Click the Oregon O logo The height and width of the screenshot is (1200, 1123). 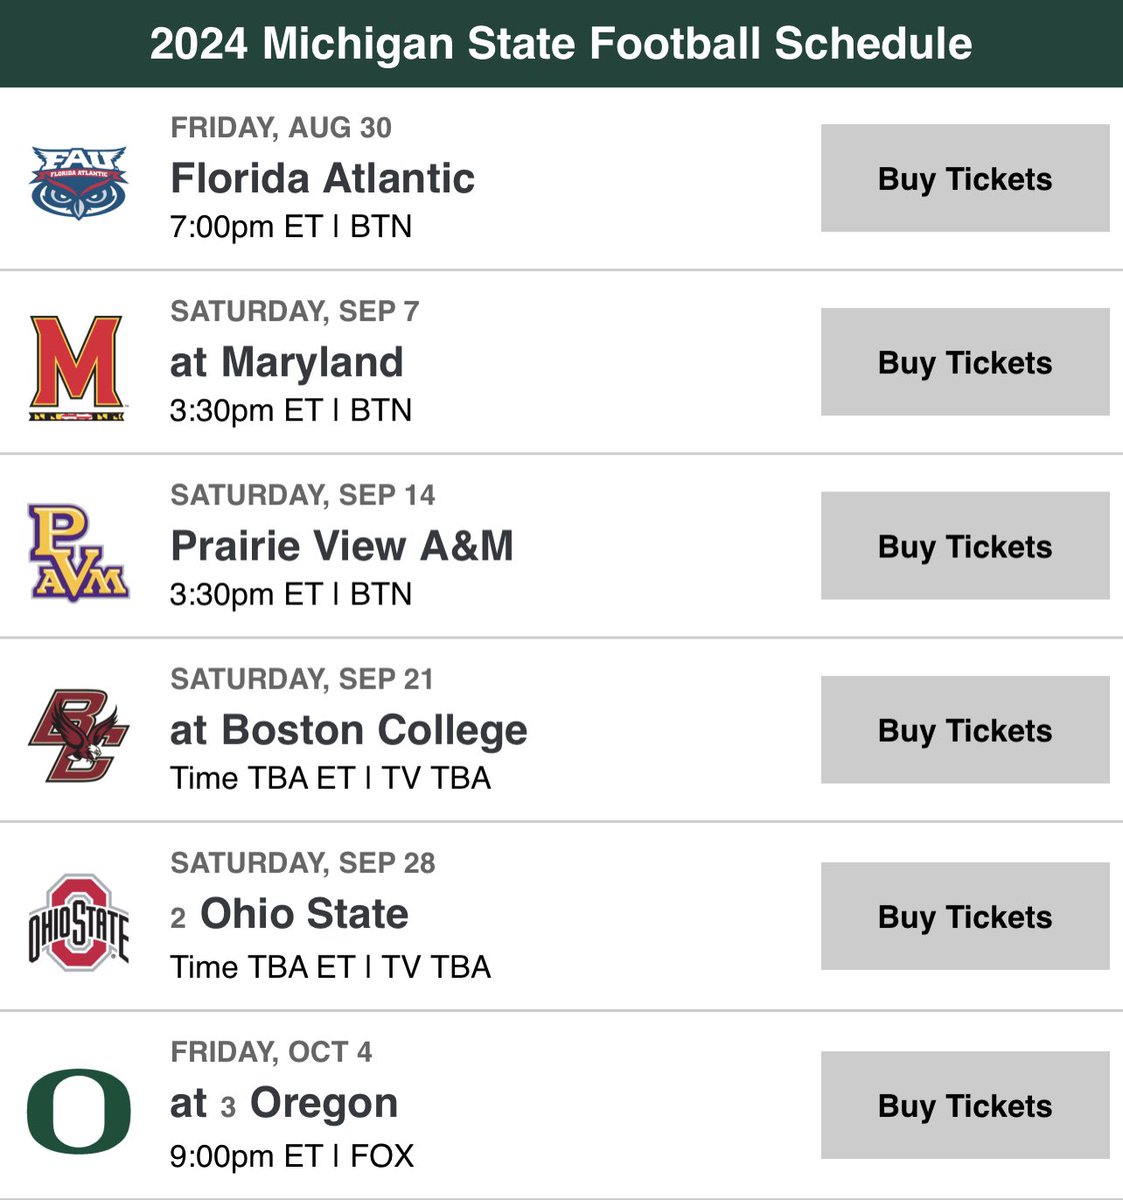(78, 1109)
